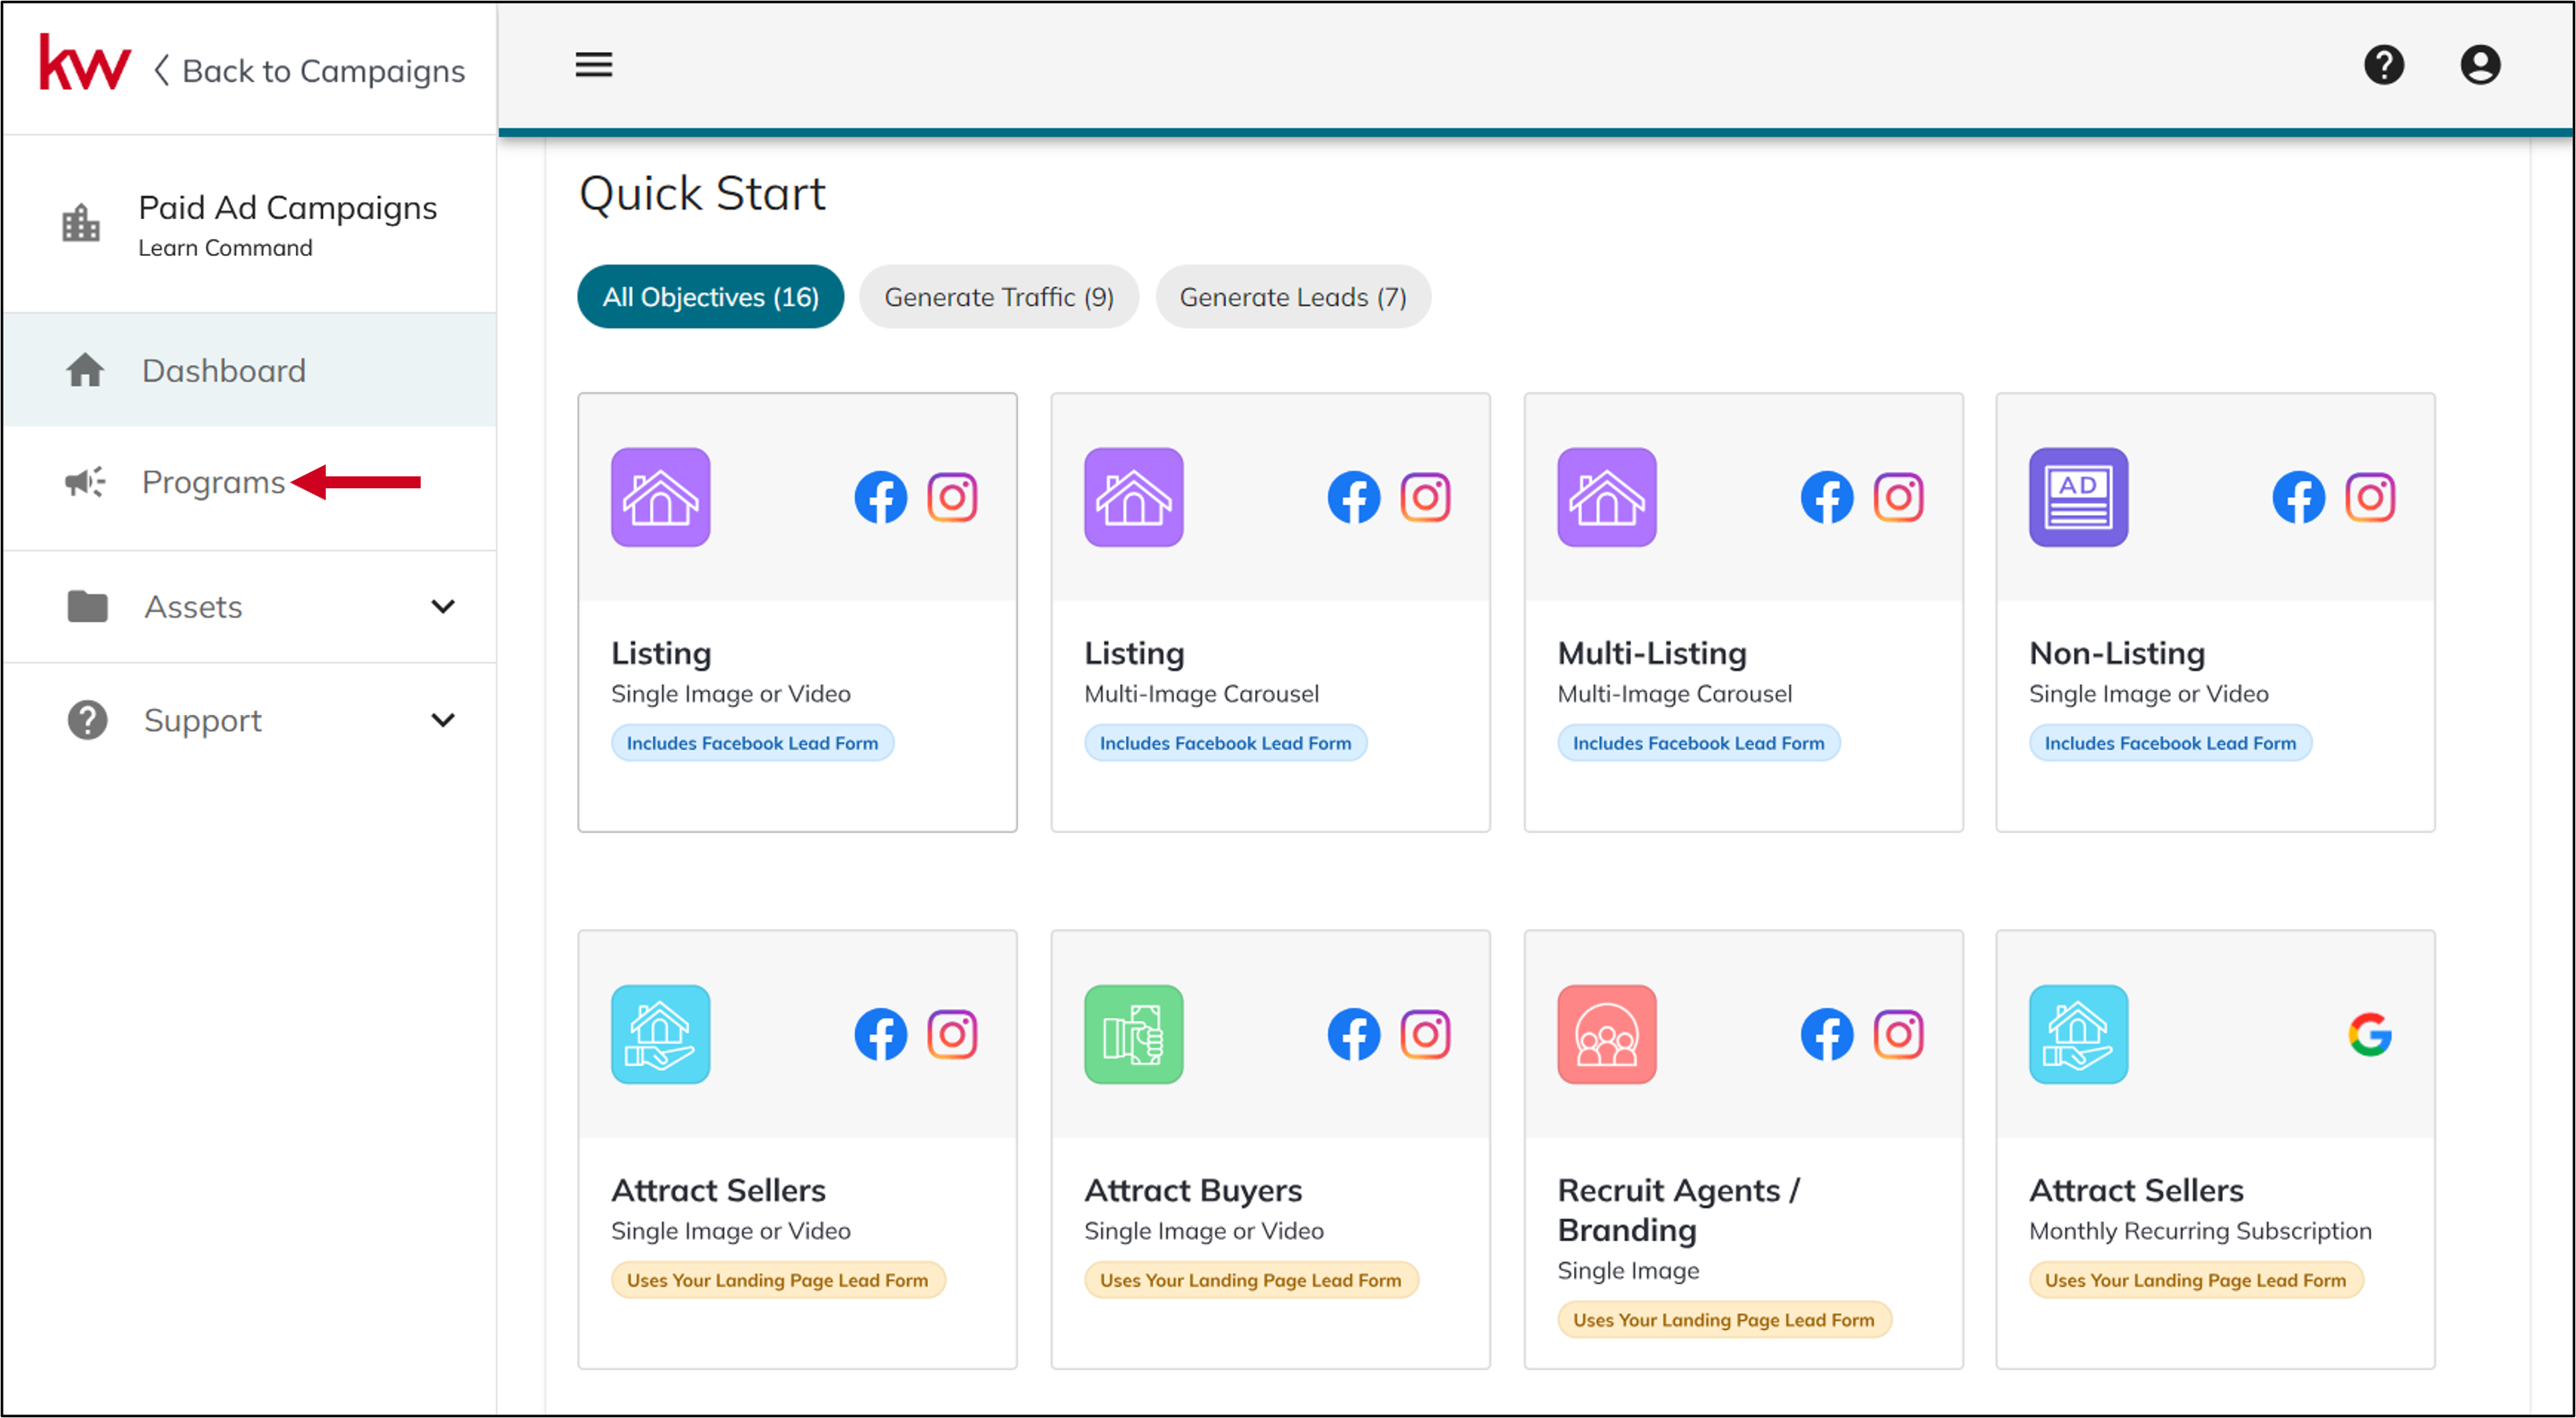Click Attract Sellers Single Image house-hand icon

[x=661, y=1034]
